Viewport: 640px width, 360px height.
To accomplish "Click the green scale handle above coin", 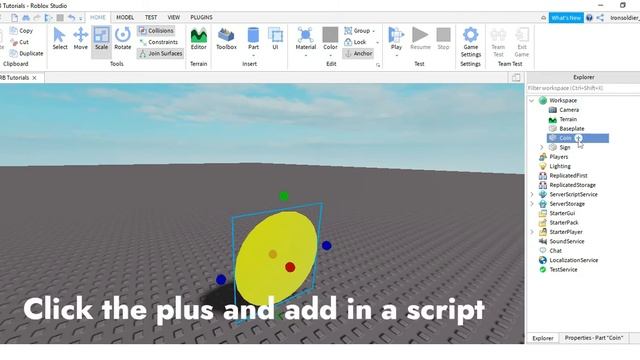I will 284,196.
